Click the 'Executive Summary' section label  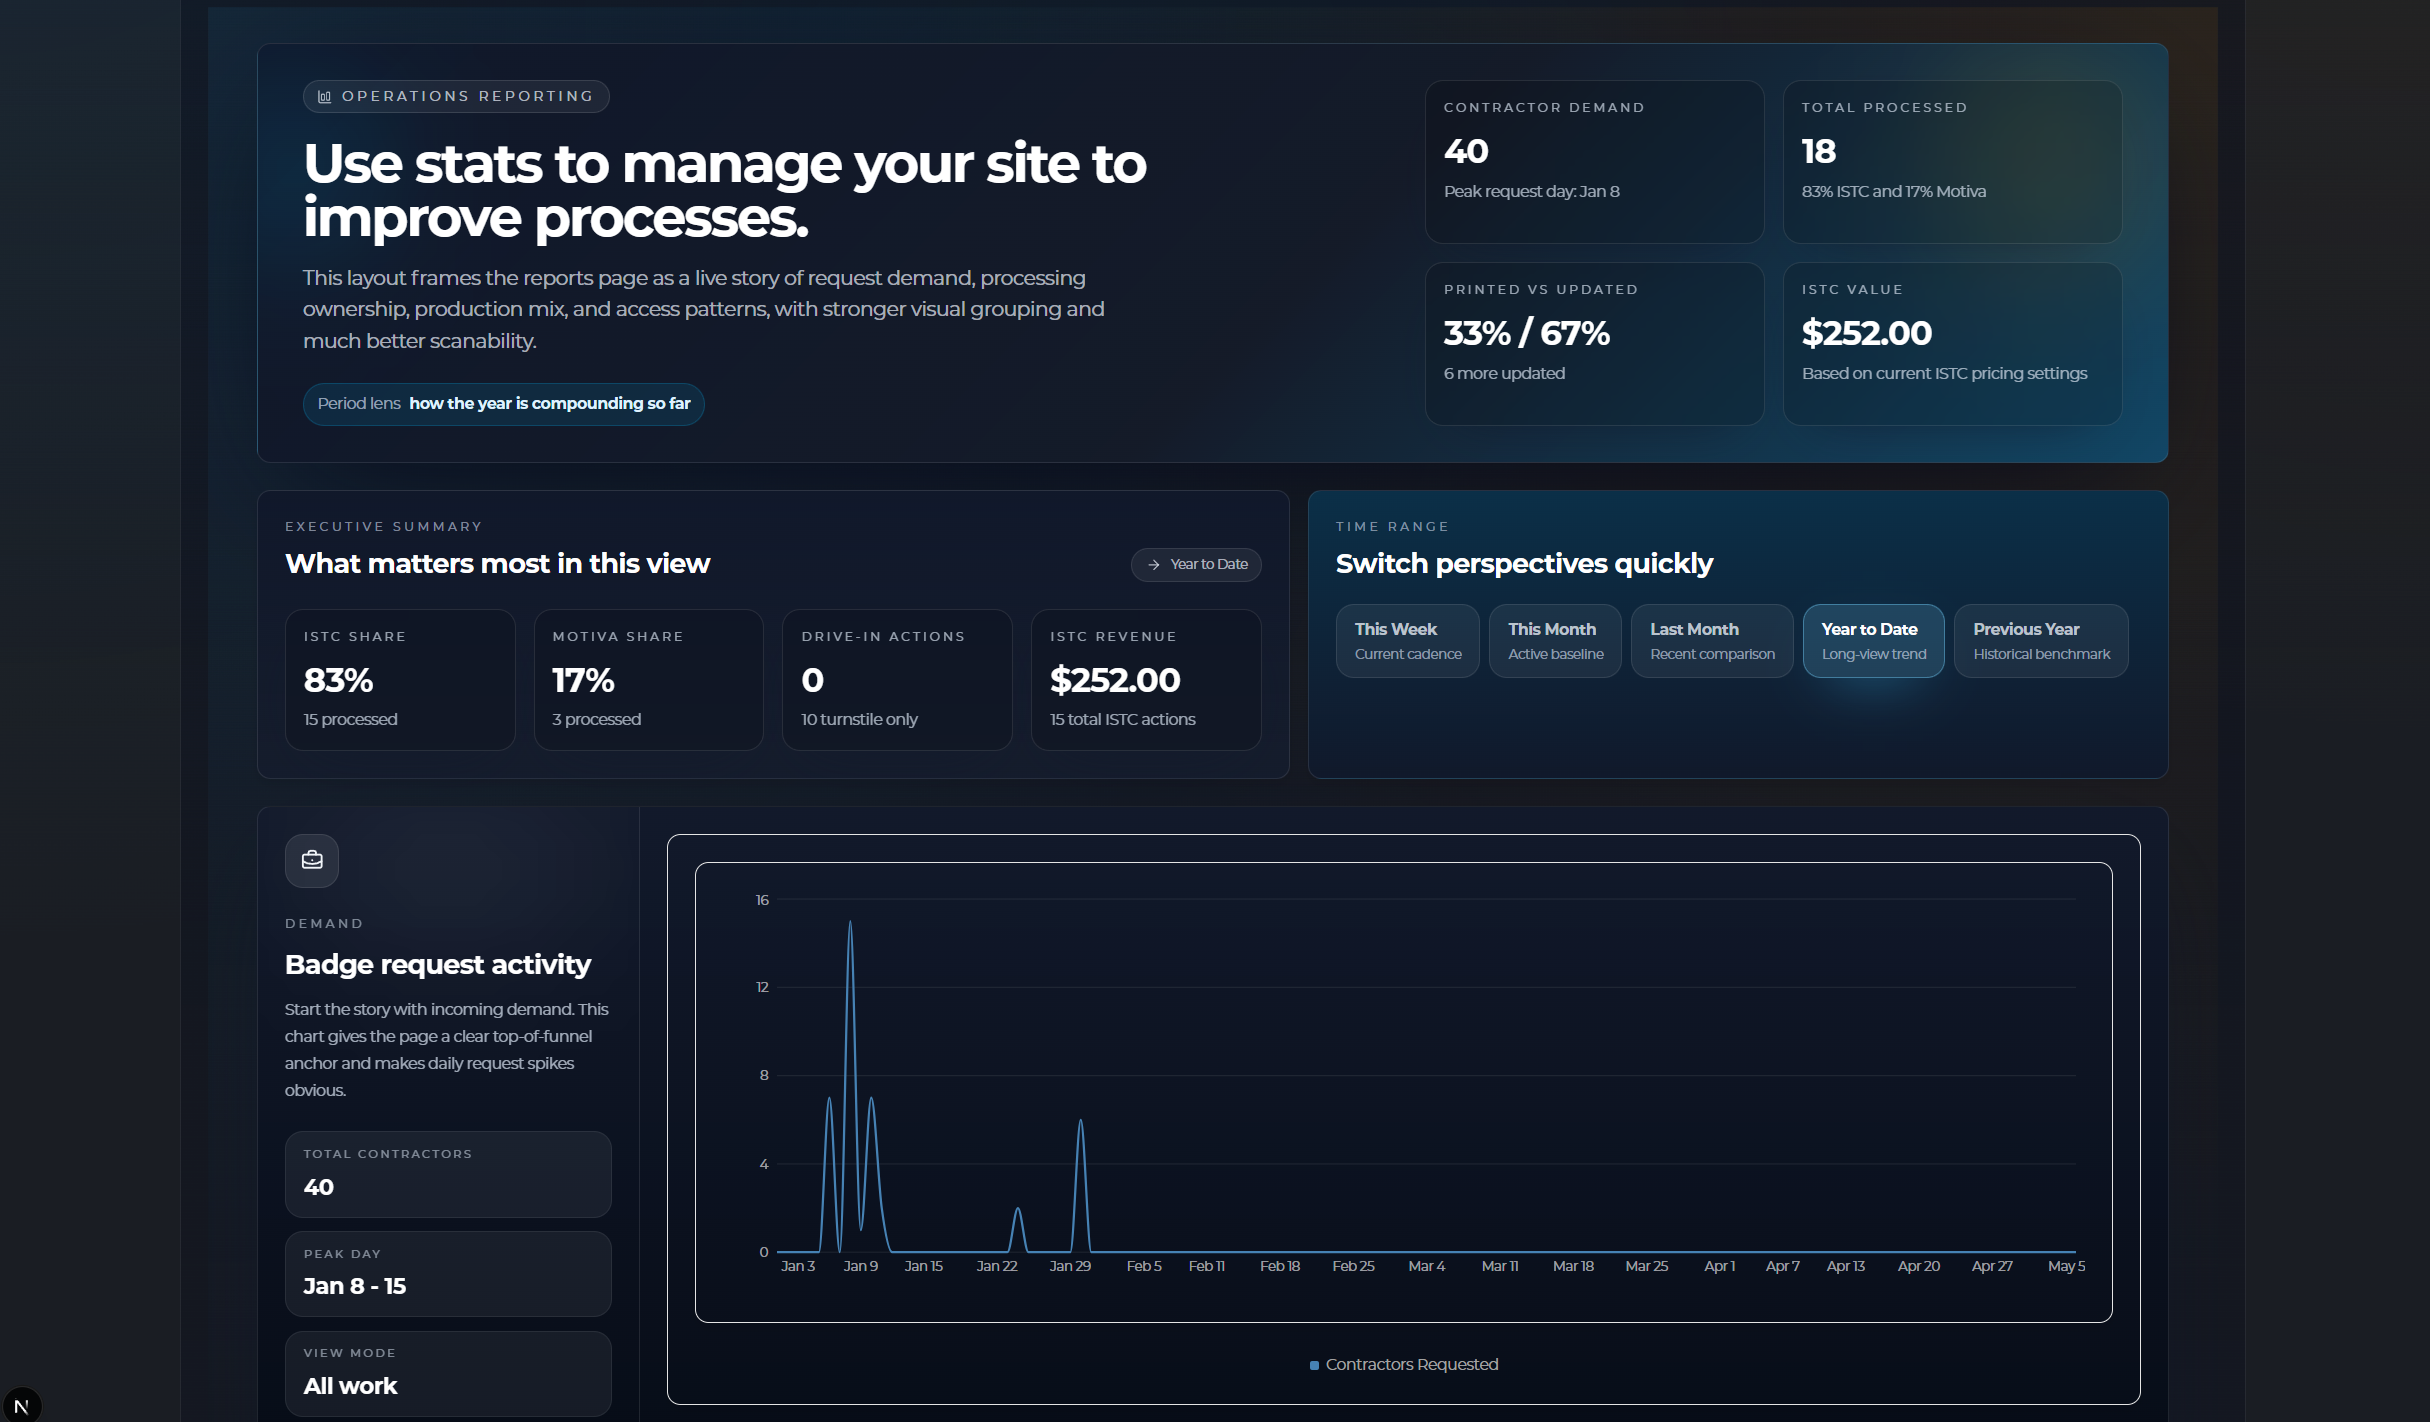[384, 527]
